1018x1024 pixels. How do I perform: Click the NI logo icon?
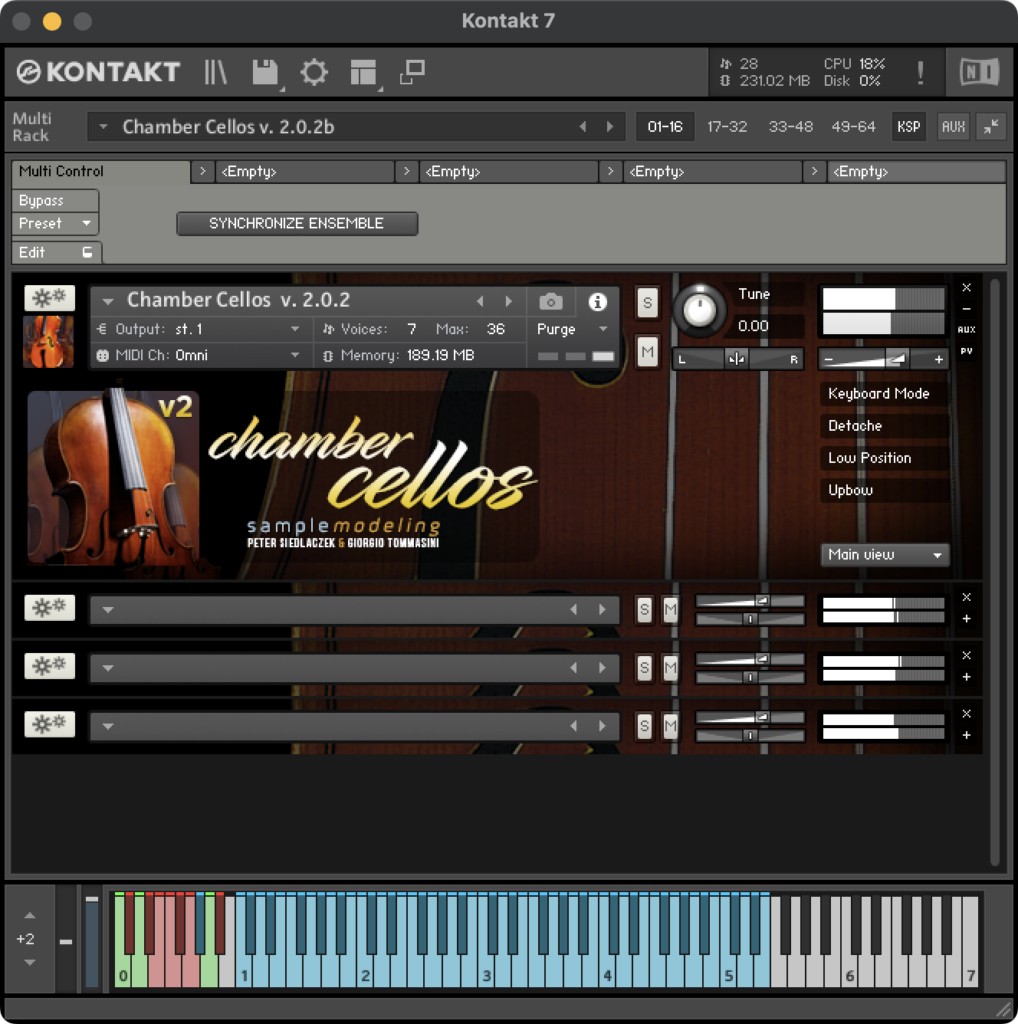(x=979, y=72)
